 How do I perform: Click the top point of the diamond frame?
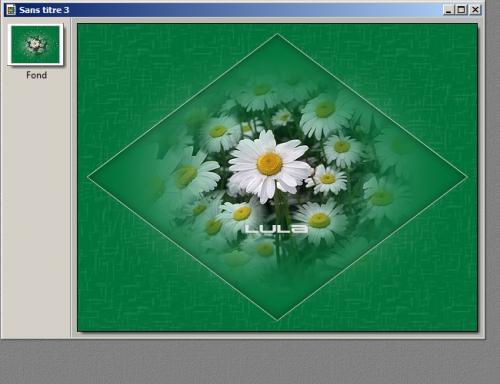coord(277,34)
